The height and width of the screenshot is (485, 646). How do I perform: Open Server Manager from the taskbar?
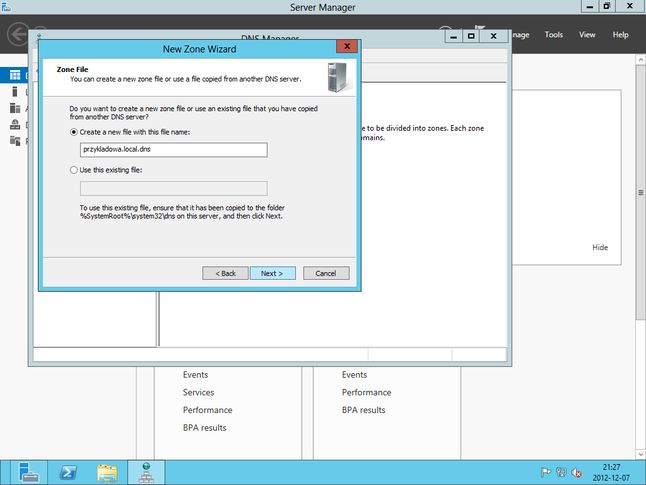[28, 472]
